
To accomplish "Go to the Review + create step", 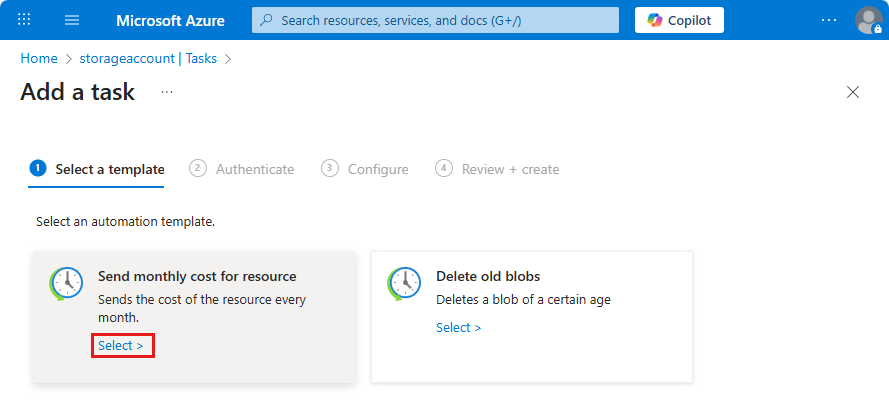I will [497, 169].
